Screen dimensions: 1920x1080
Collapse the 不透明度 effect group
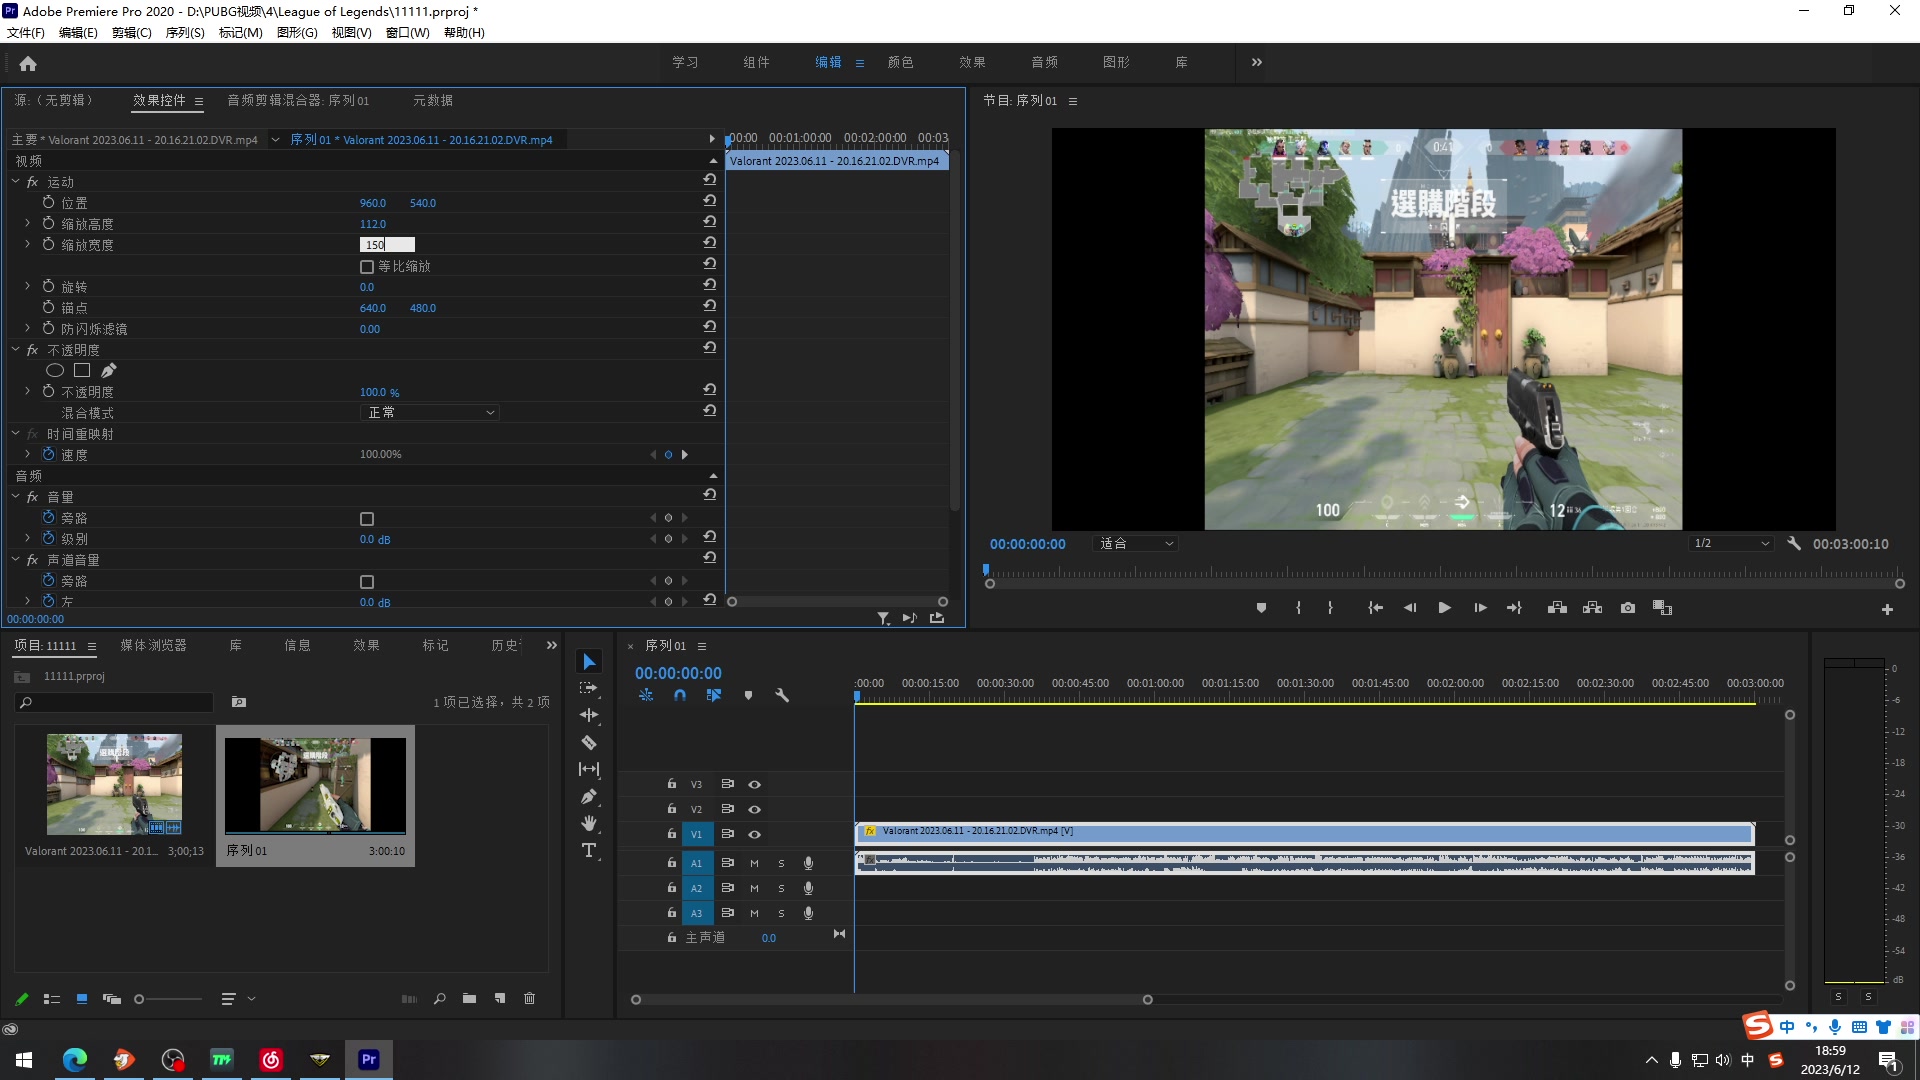[x=16, y=350]
